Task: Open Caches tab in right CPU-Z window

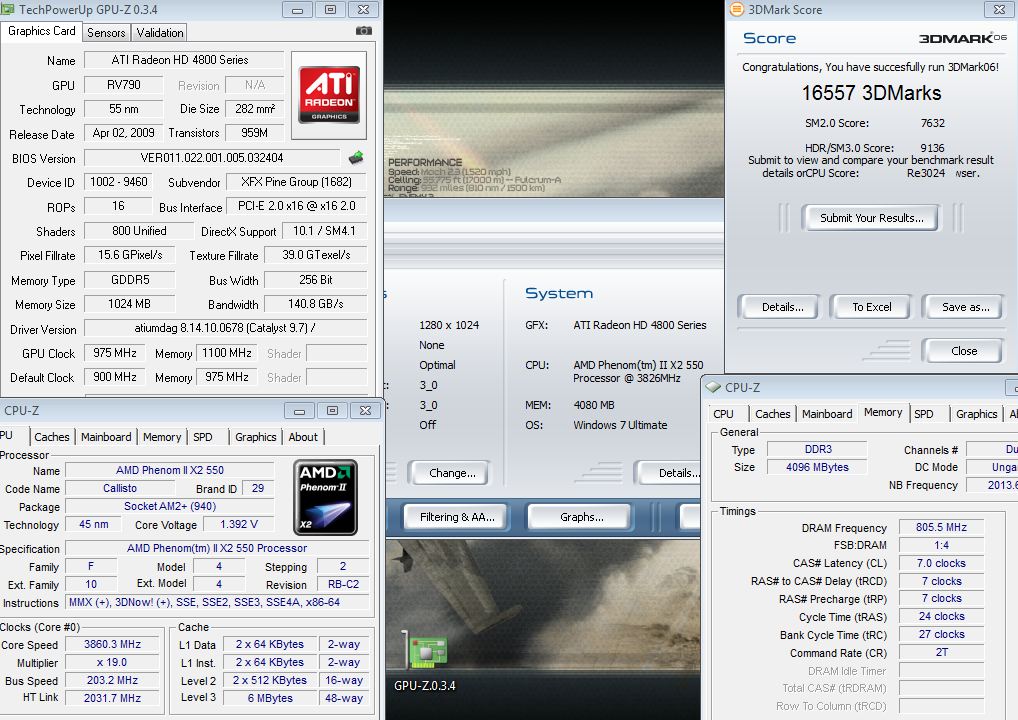Action: [773, 414]
